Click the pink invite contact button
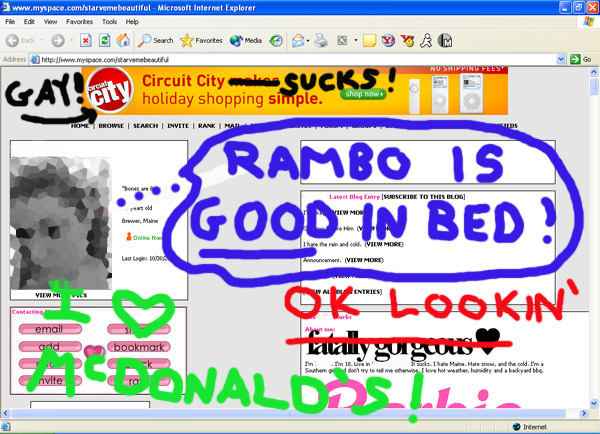 50,381
